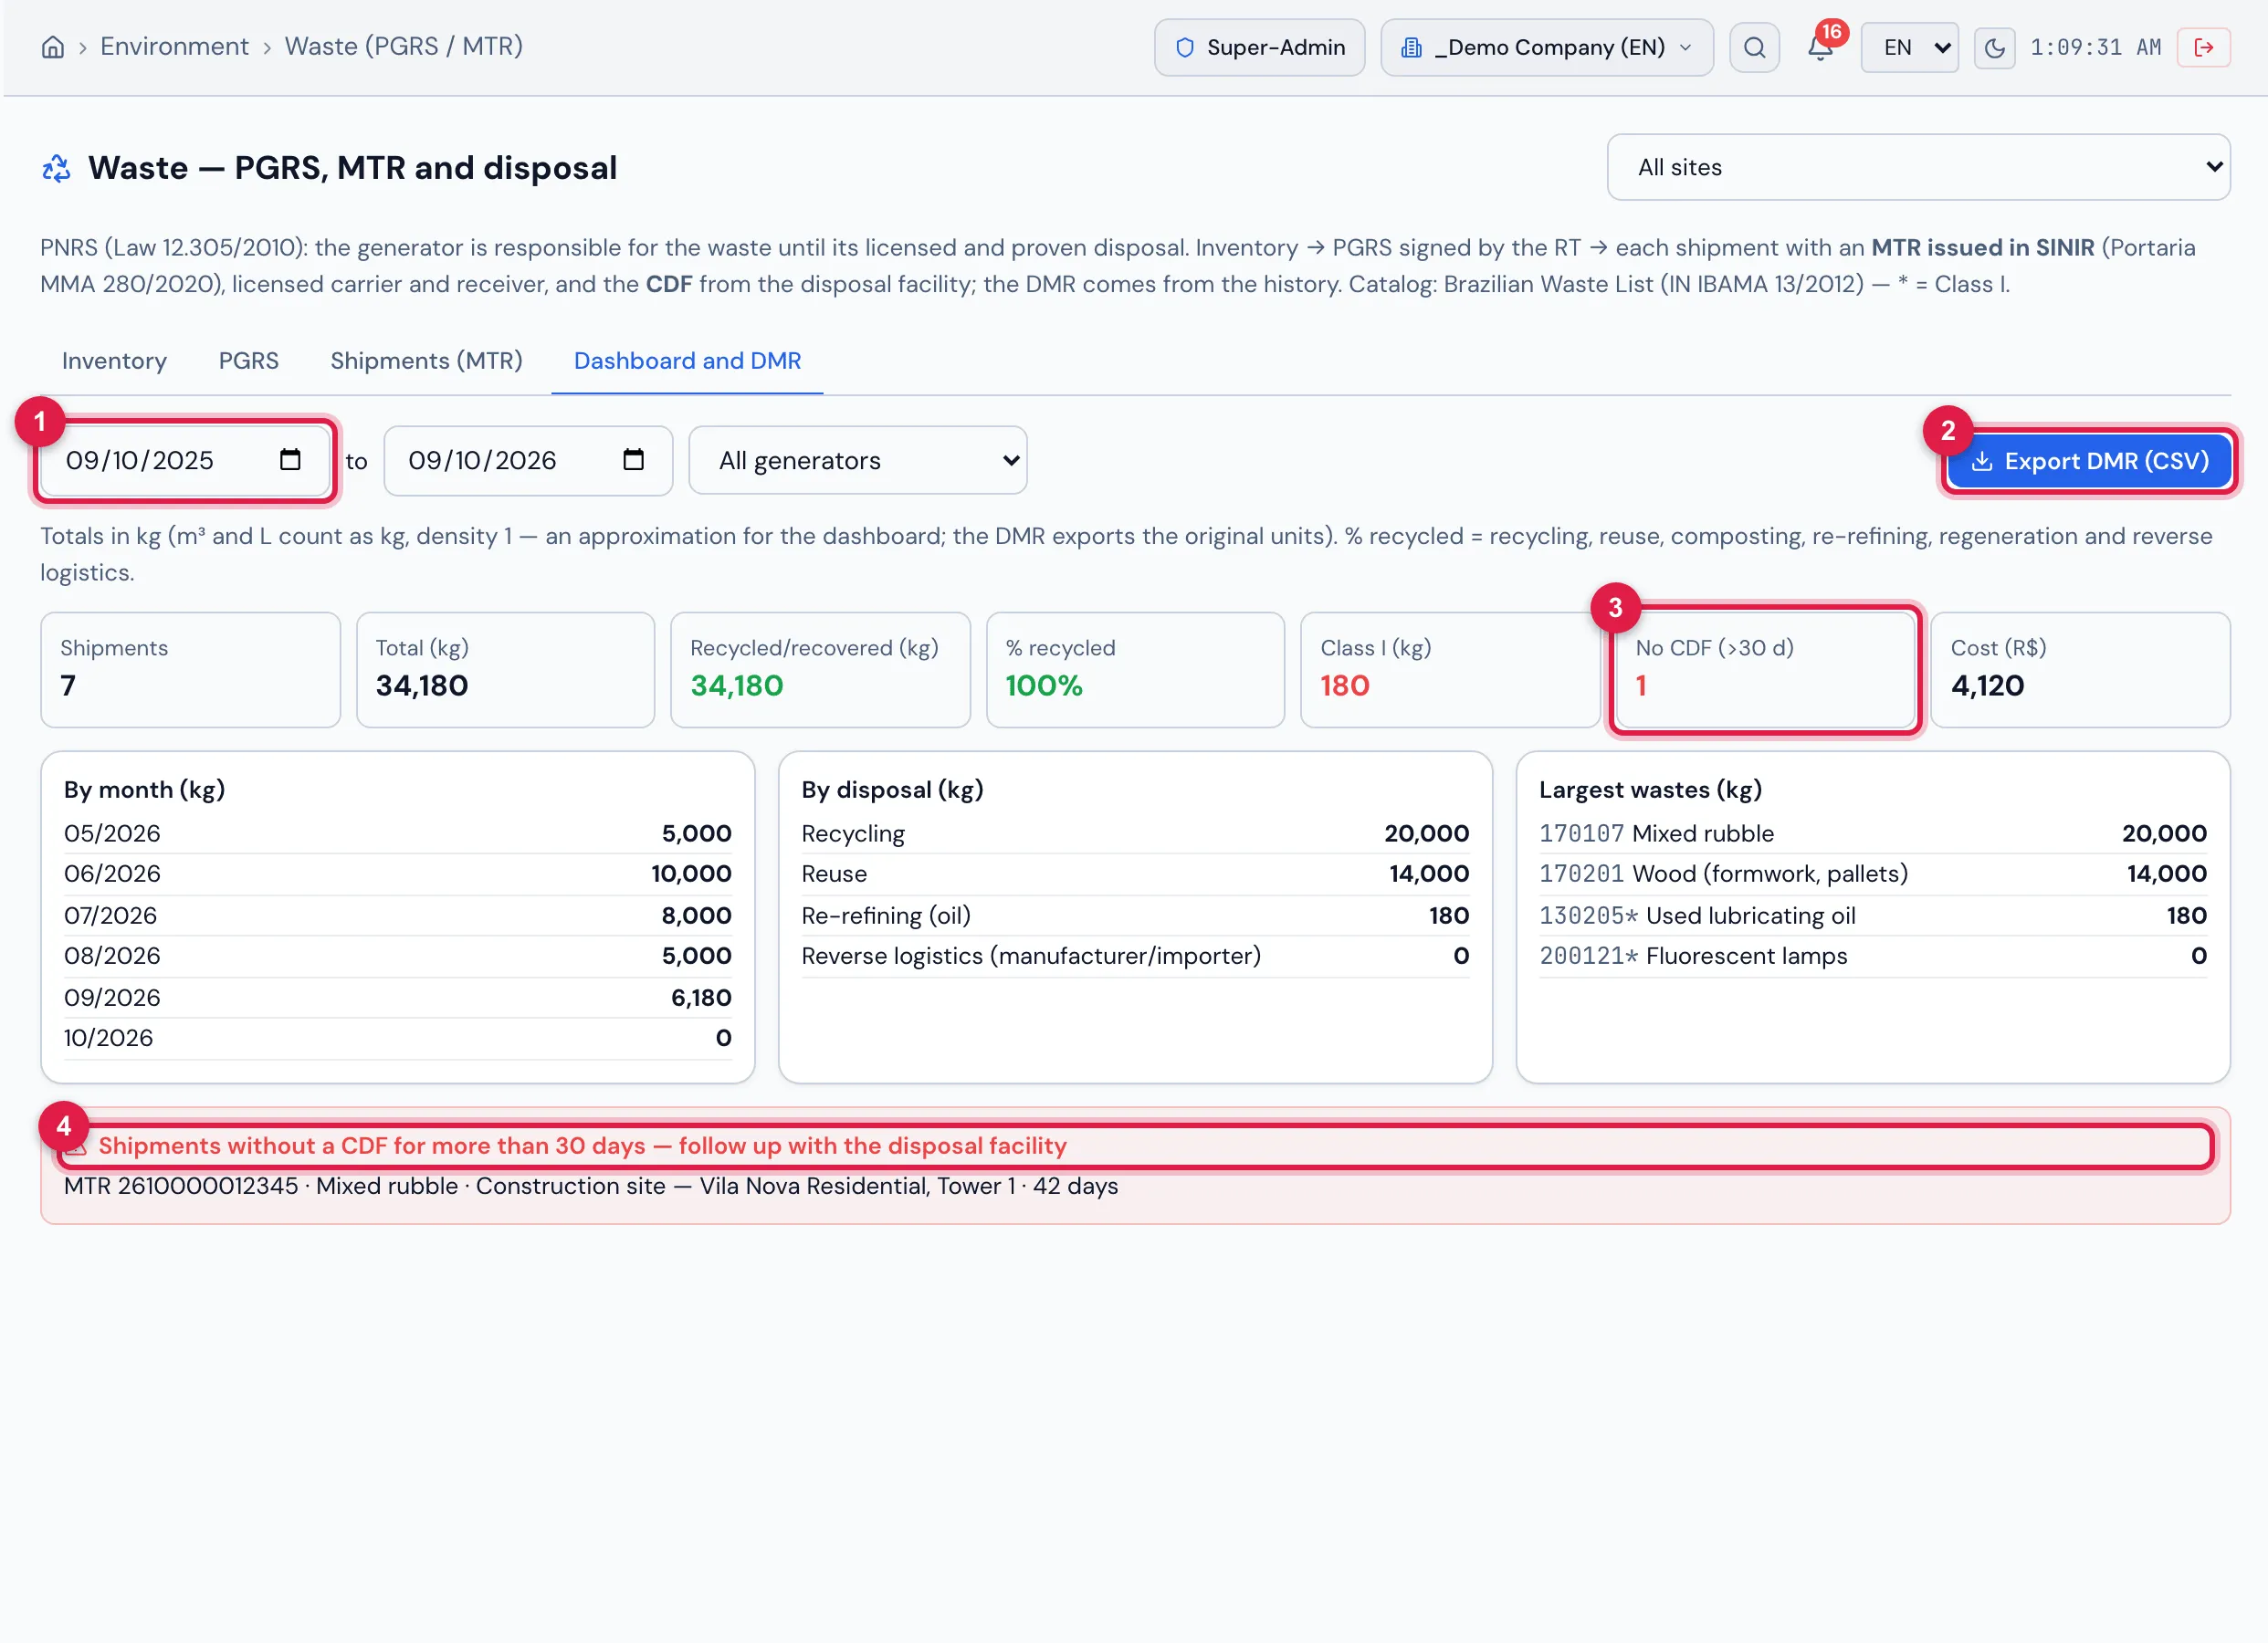The height and width of the screenshot is (1643, 2268).
Task: Click Export DMR (CSV) button
Action: coord(2088,461)
